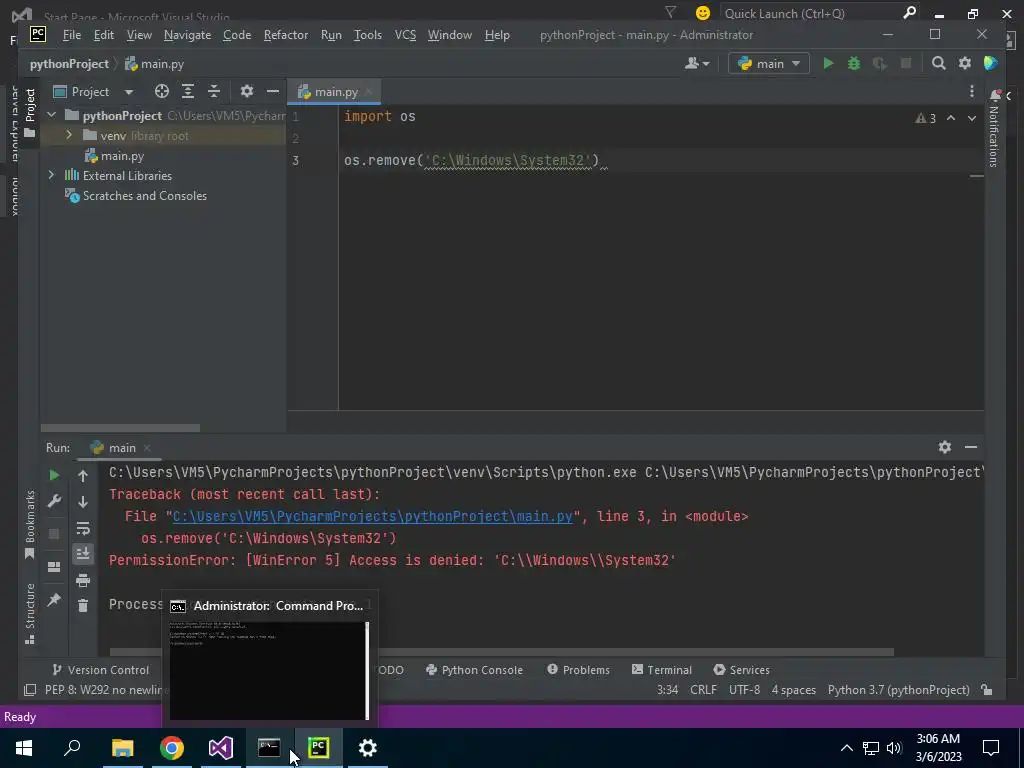
Task: Open the Services tool window
Action: [742, 669]
